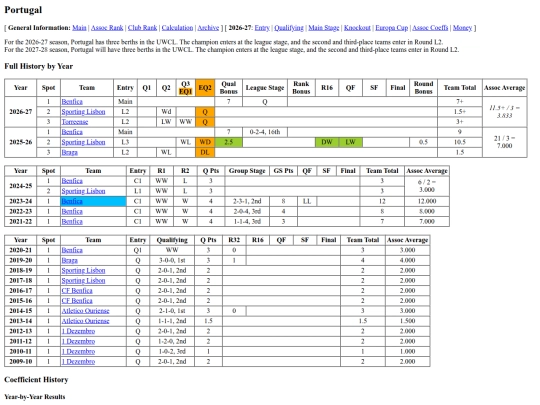
Task: Click the Portugal page title
Action: point(23,10)
